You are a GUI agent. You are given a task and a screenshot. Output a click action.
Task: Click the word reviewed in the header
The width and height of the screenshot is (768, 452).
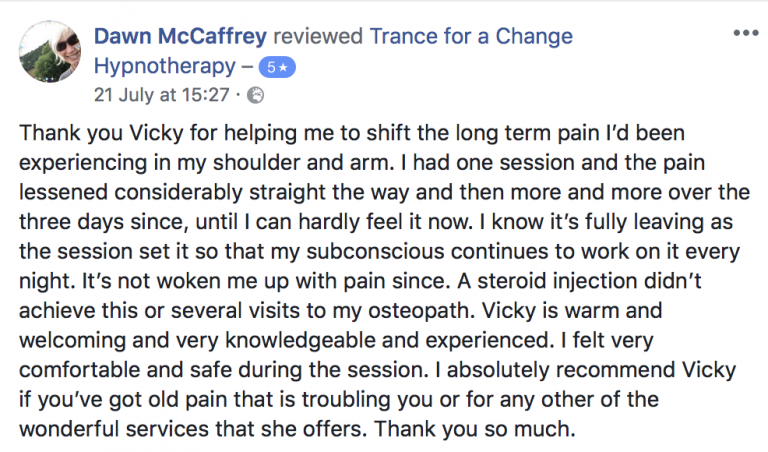click(x=318, y=36)
